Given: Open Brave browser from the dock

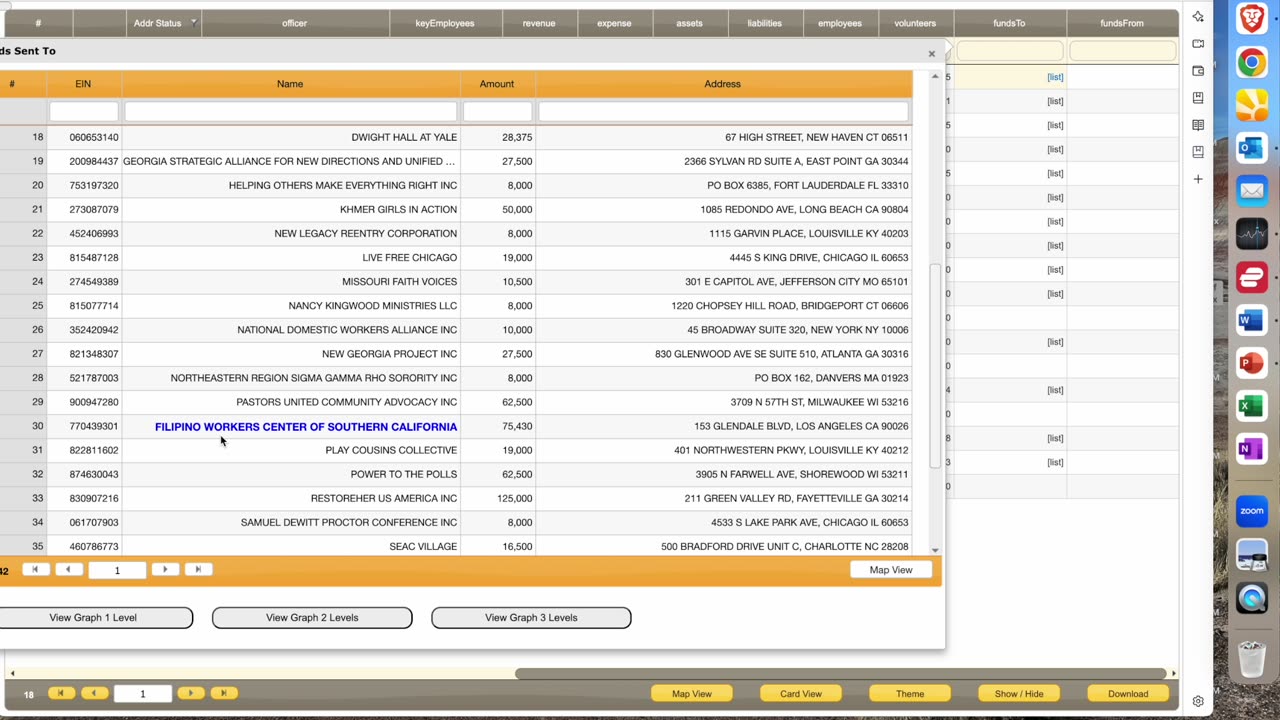Looking at the screenshot, I should [1252, 19].
